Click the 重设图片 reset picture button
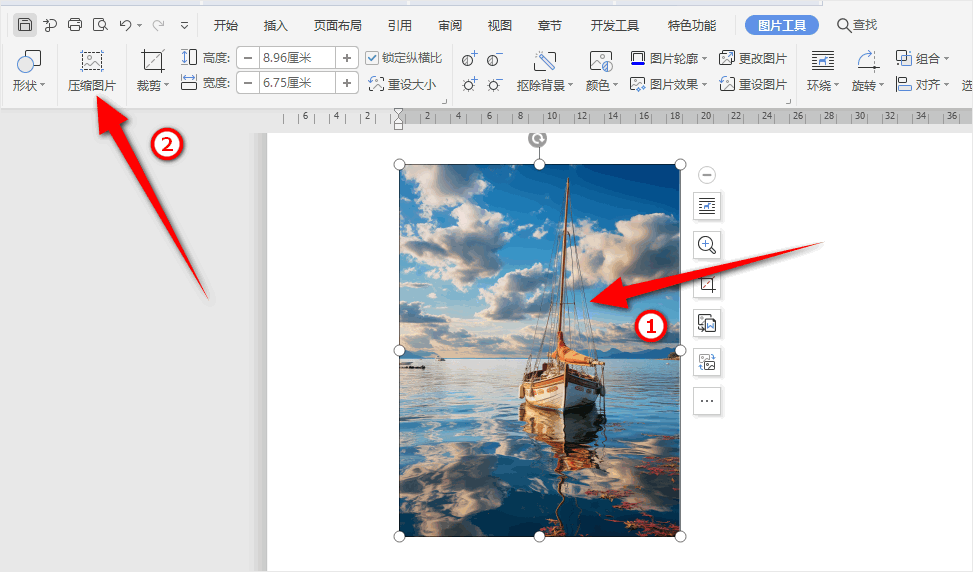Image resolution: width=973 pixels, height=572 pixels. [753, 84]
